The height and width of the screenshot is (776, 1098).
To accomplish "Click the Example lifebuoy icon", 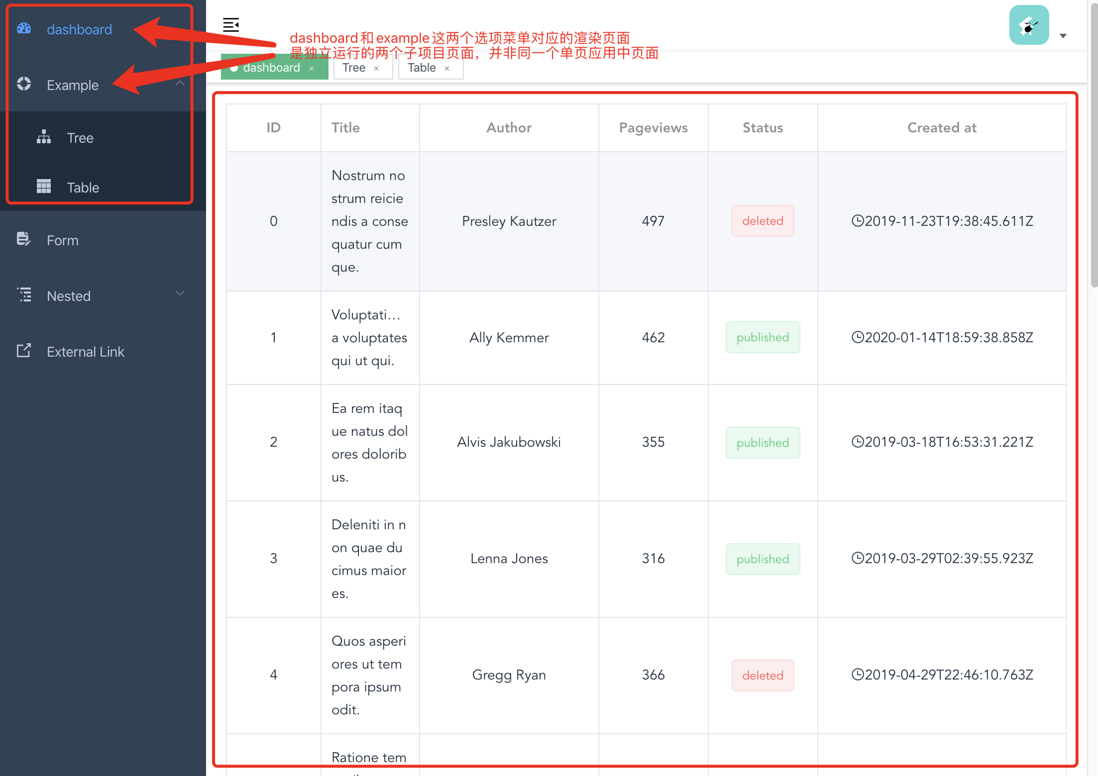I will (x=24, y=84).
